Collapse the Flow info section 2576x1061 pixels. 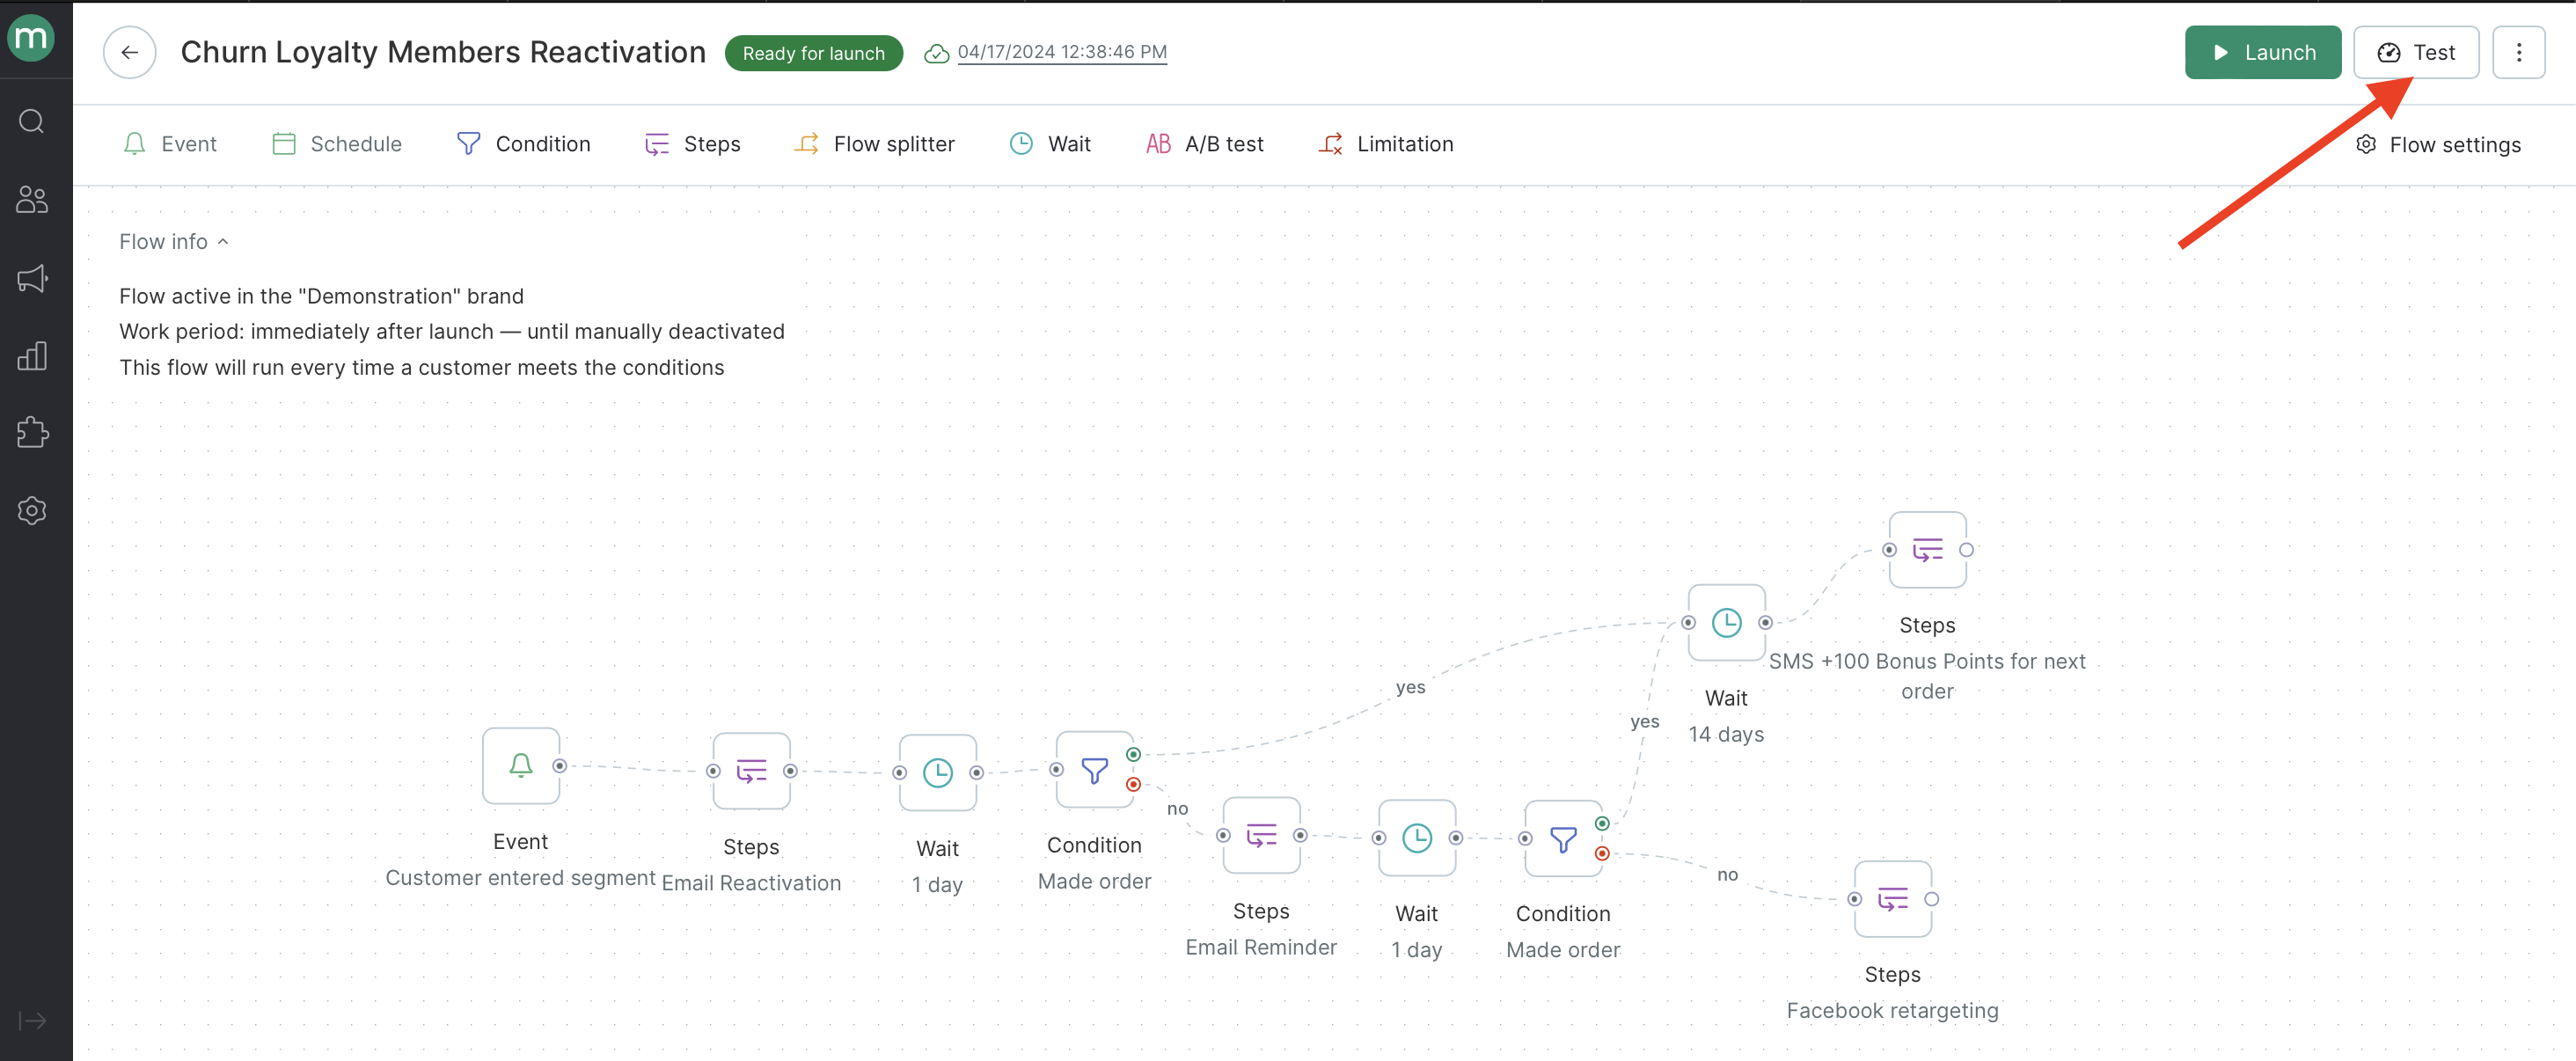coord(174,242)
